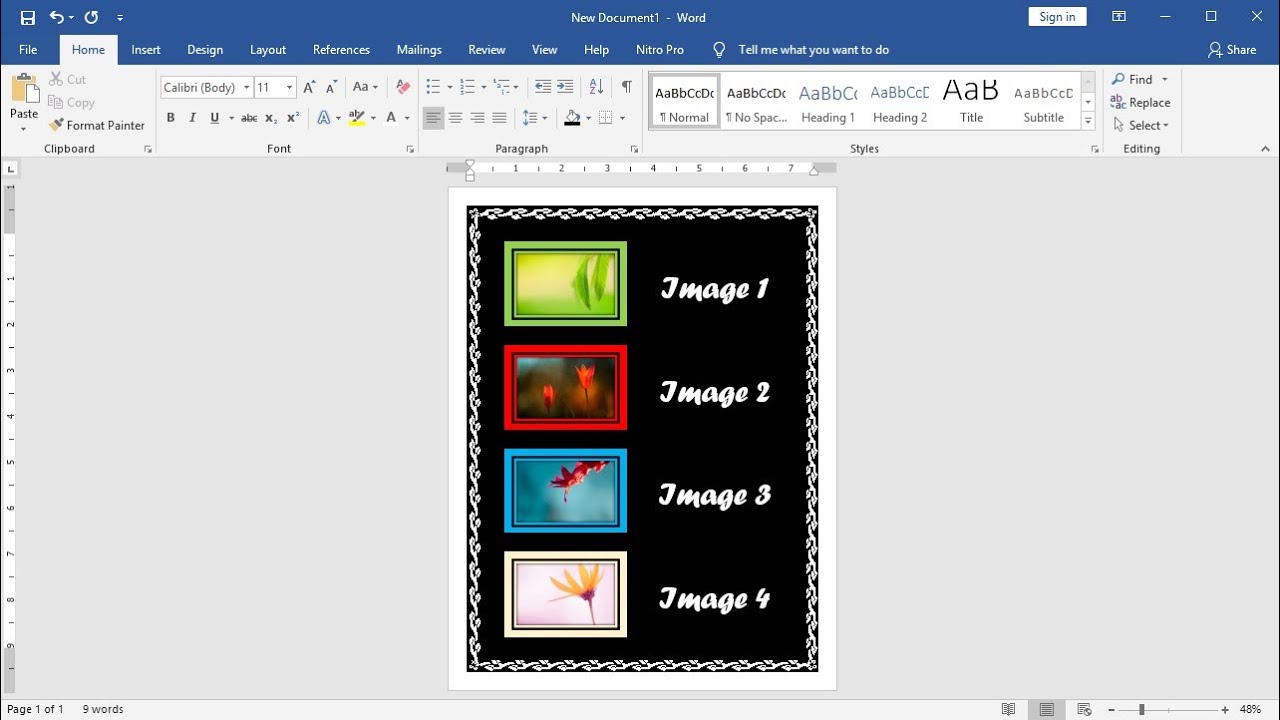The width and height of the screenshot is (1280, 720).
Task: Align text left
Action: [x=433, y=118]
